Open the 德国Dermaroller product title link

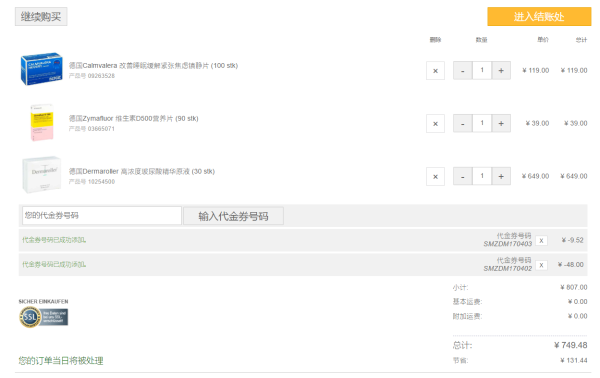(x=142, y=171)
